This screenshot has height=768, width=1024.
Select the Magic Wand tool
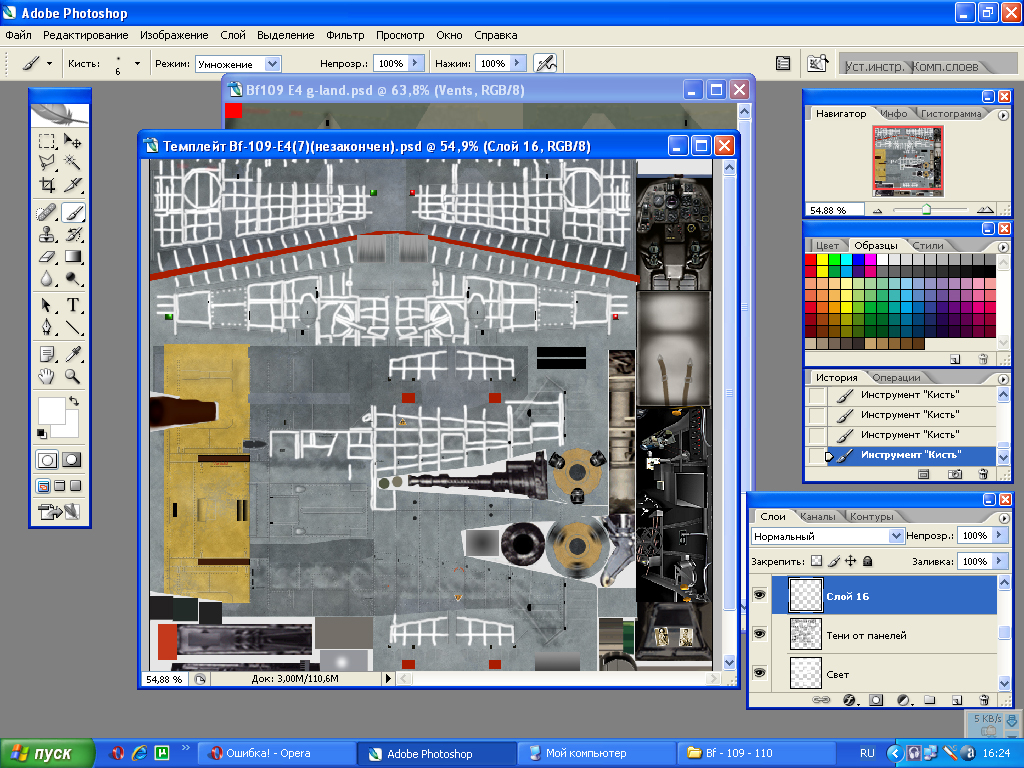pos(73,162)
